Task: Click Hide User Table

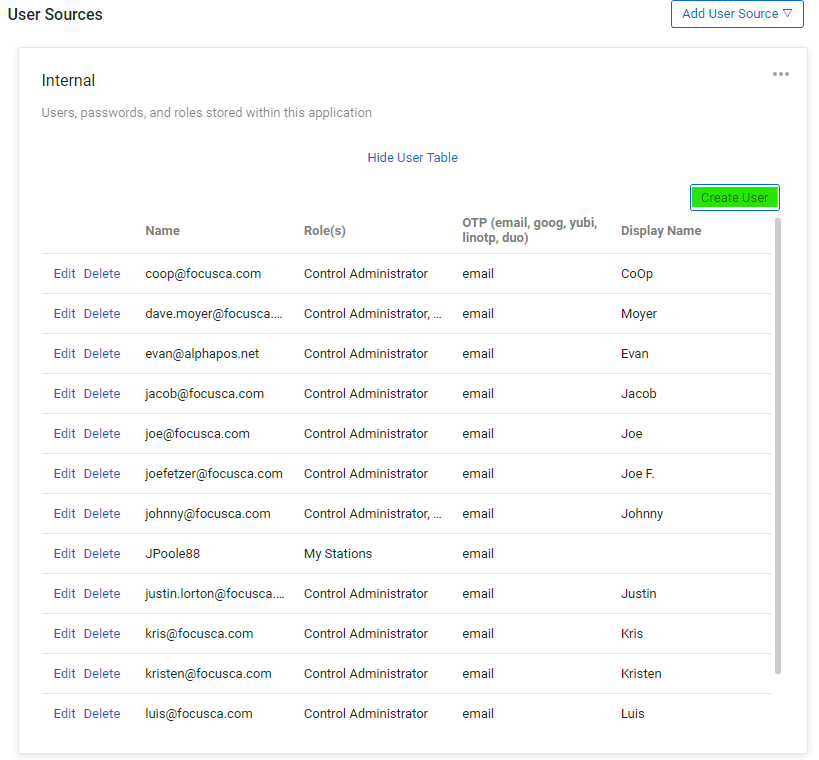Action: pyautogui.click(x=412, y=157)
